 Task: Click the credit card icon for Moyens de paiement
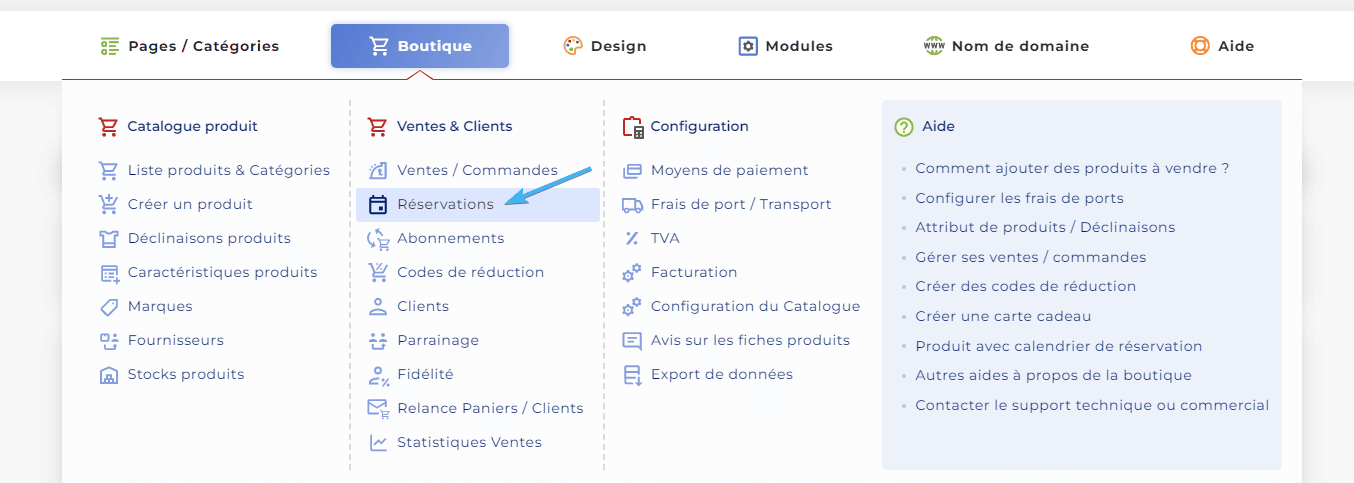click(632, 171)
